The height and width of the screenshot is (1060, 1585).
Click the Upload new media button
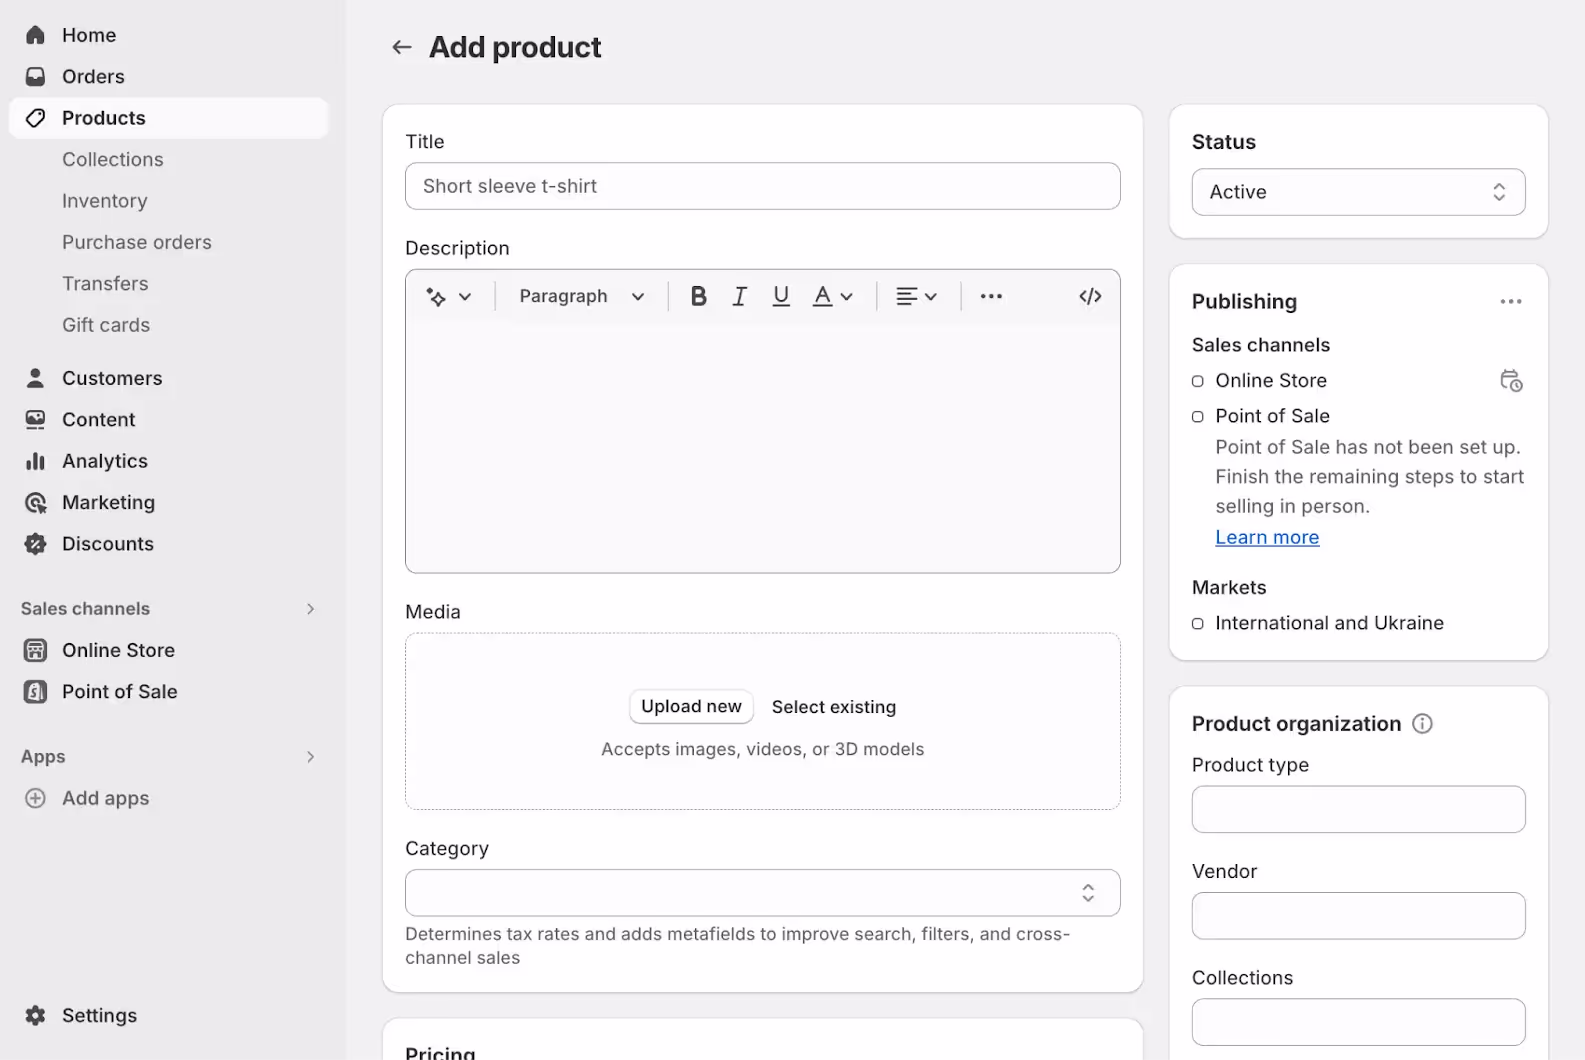coord(691,707)
